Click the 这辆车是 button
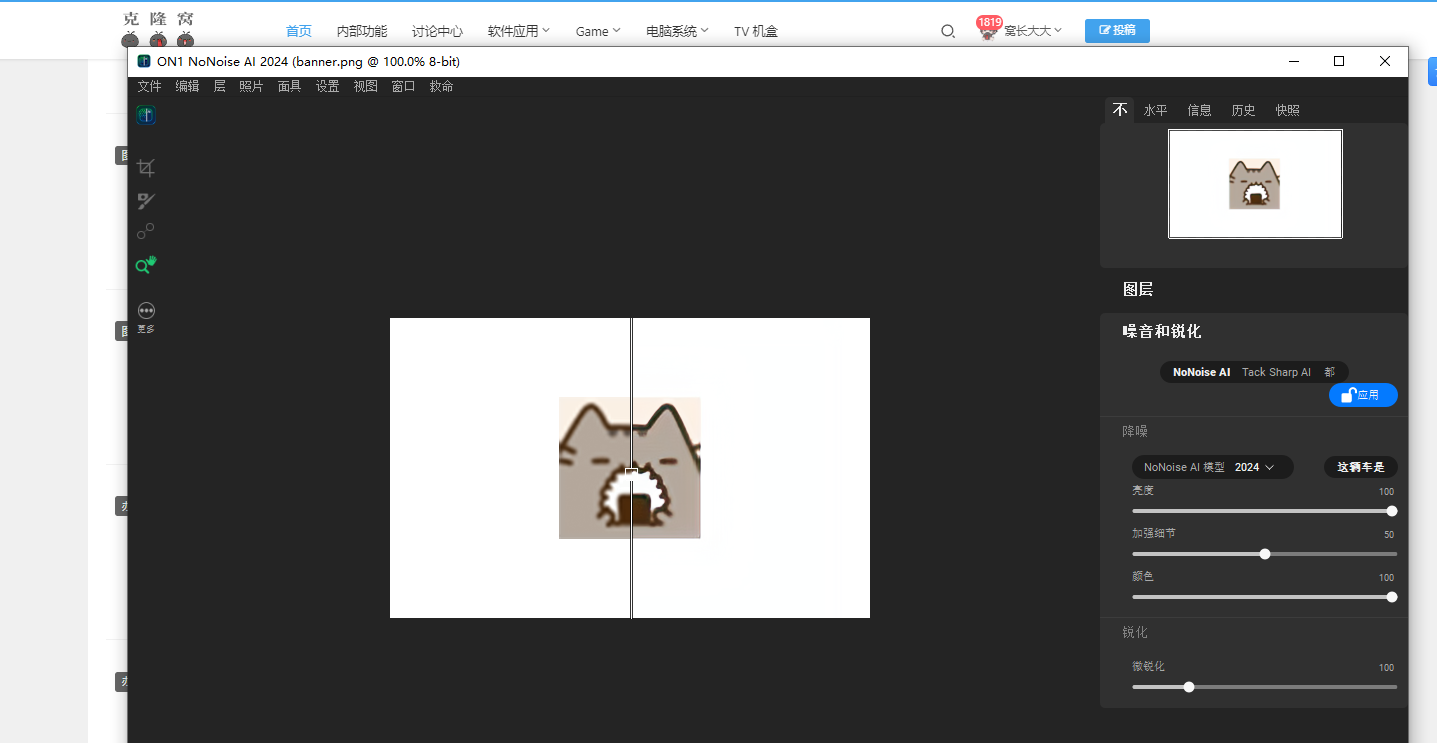 1360,467
